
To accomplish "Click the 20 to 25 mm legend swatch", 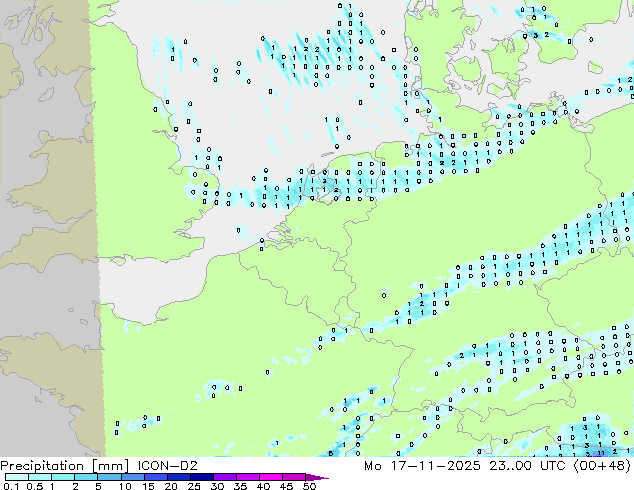I will pos(178,477).
